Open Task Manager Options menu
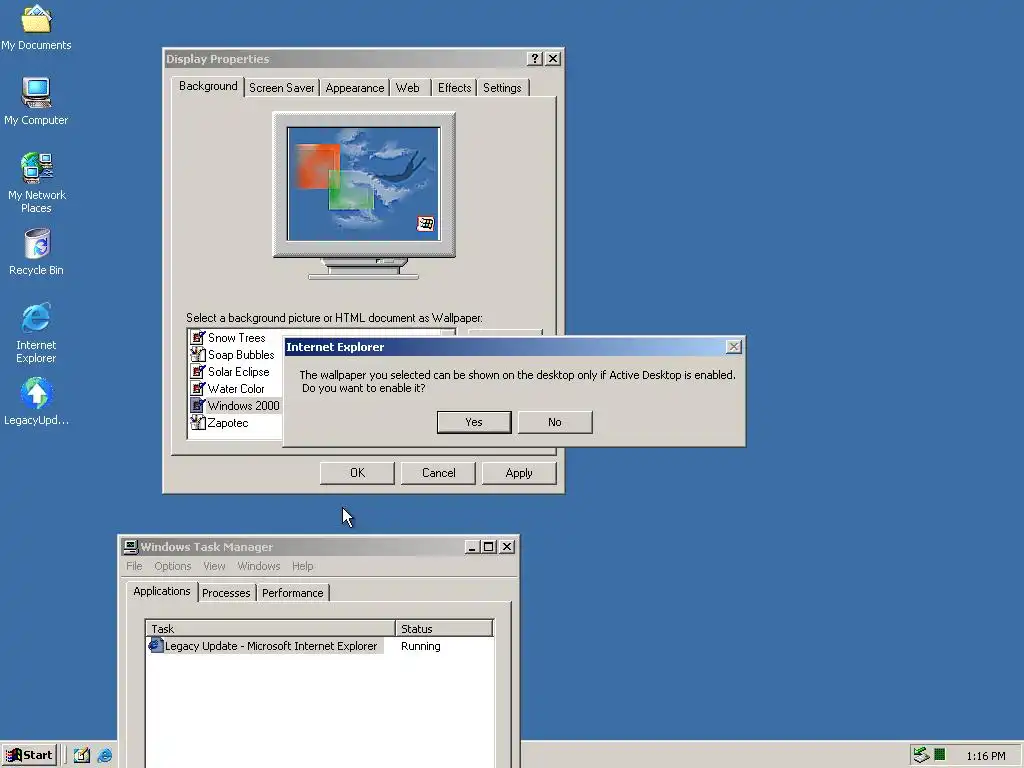The image size is (1024, 768). pyautogui.click(x=172, y=566)
